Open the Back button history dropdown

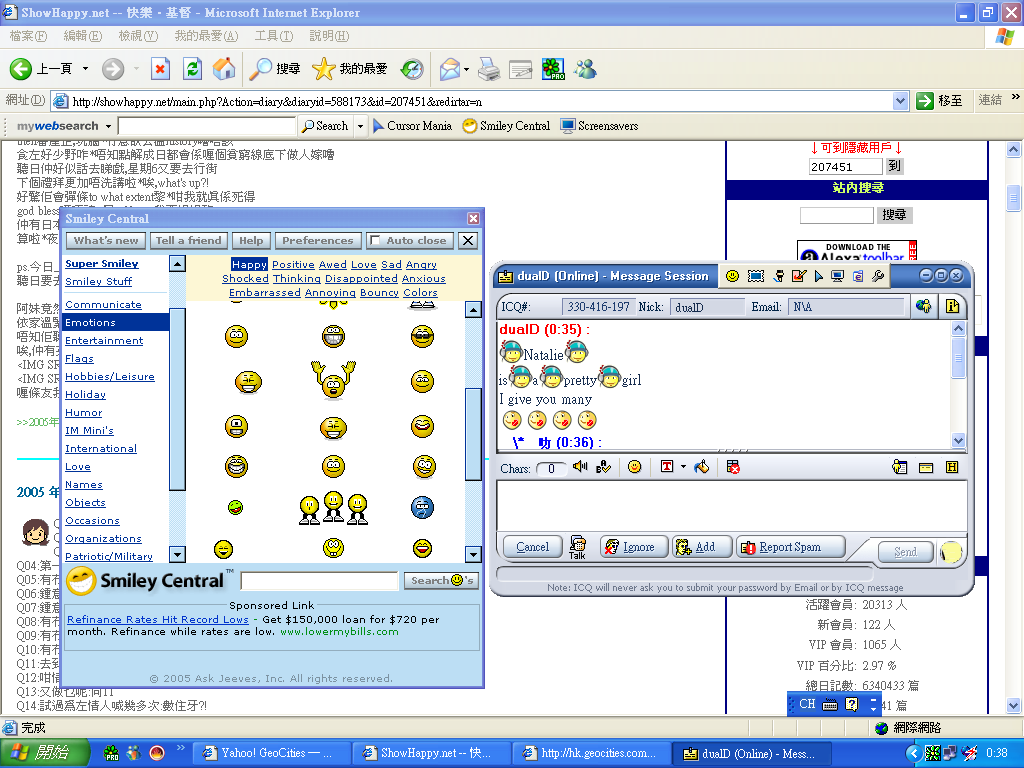coord(86,69)
